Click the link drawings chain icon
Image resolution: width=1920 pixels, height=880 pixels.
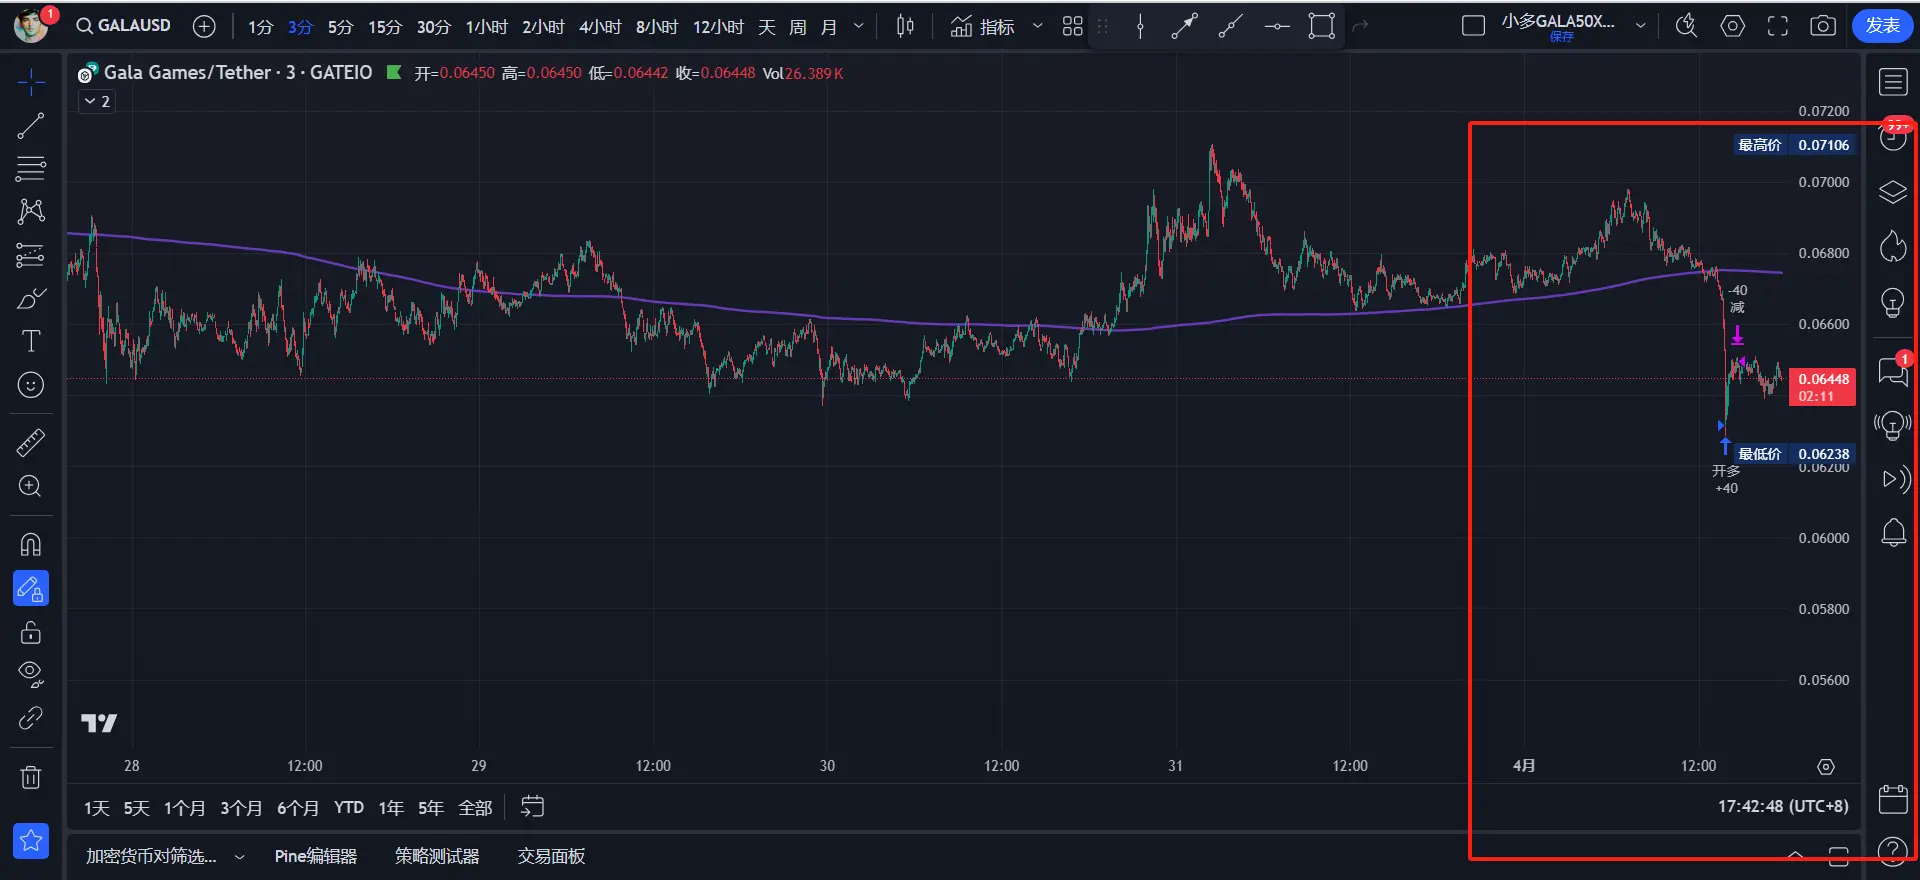31,718
